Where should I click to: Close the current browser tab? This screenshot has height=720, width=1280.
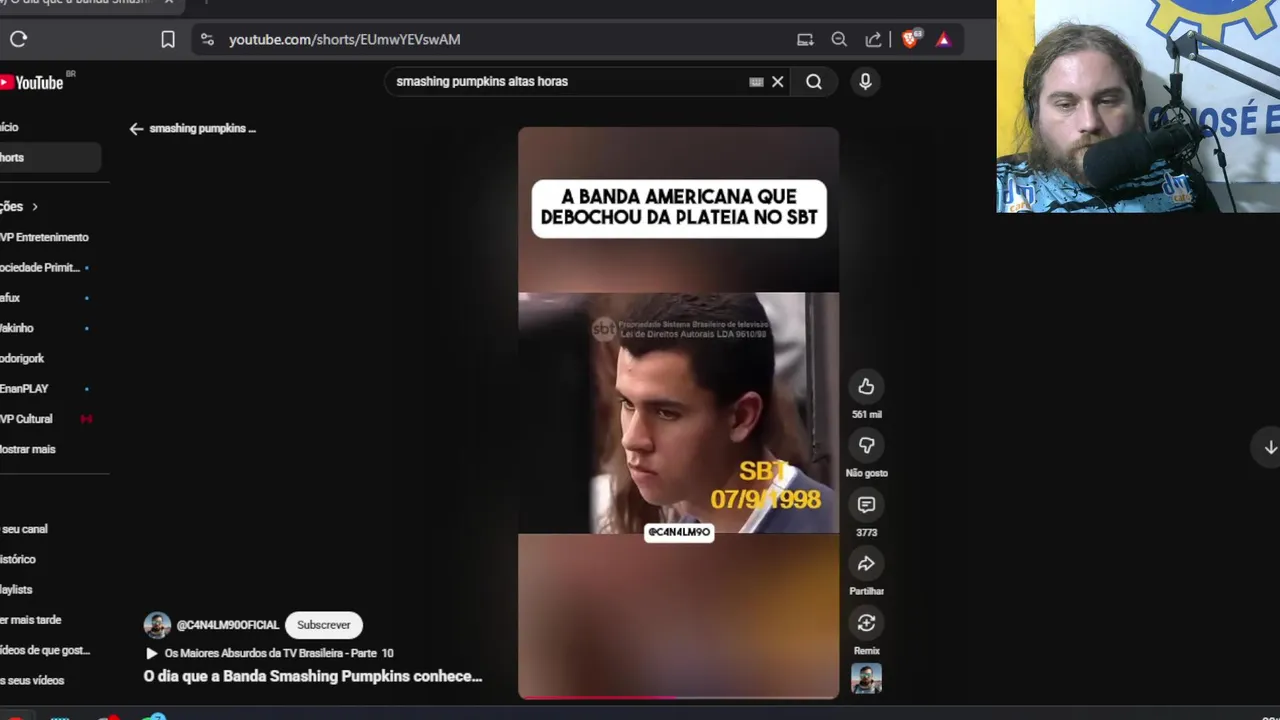click(x=168, y=3)
